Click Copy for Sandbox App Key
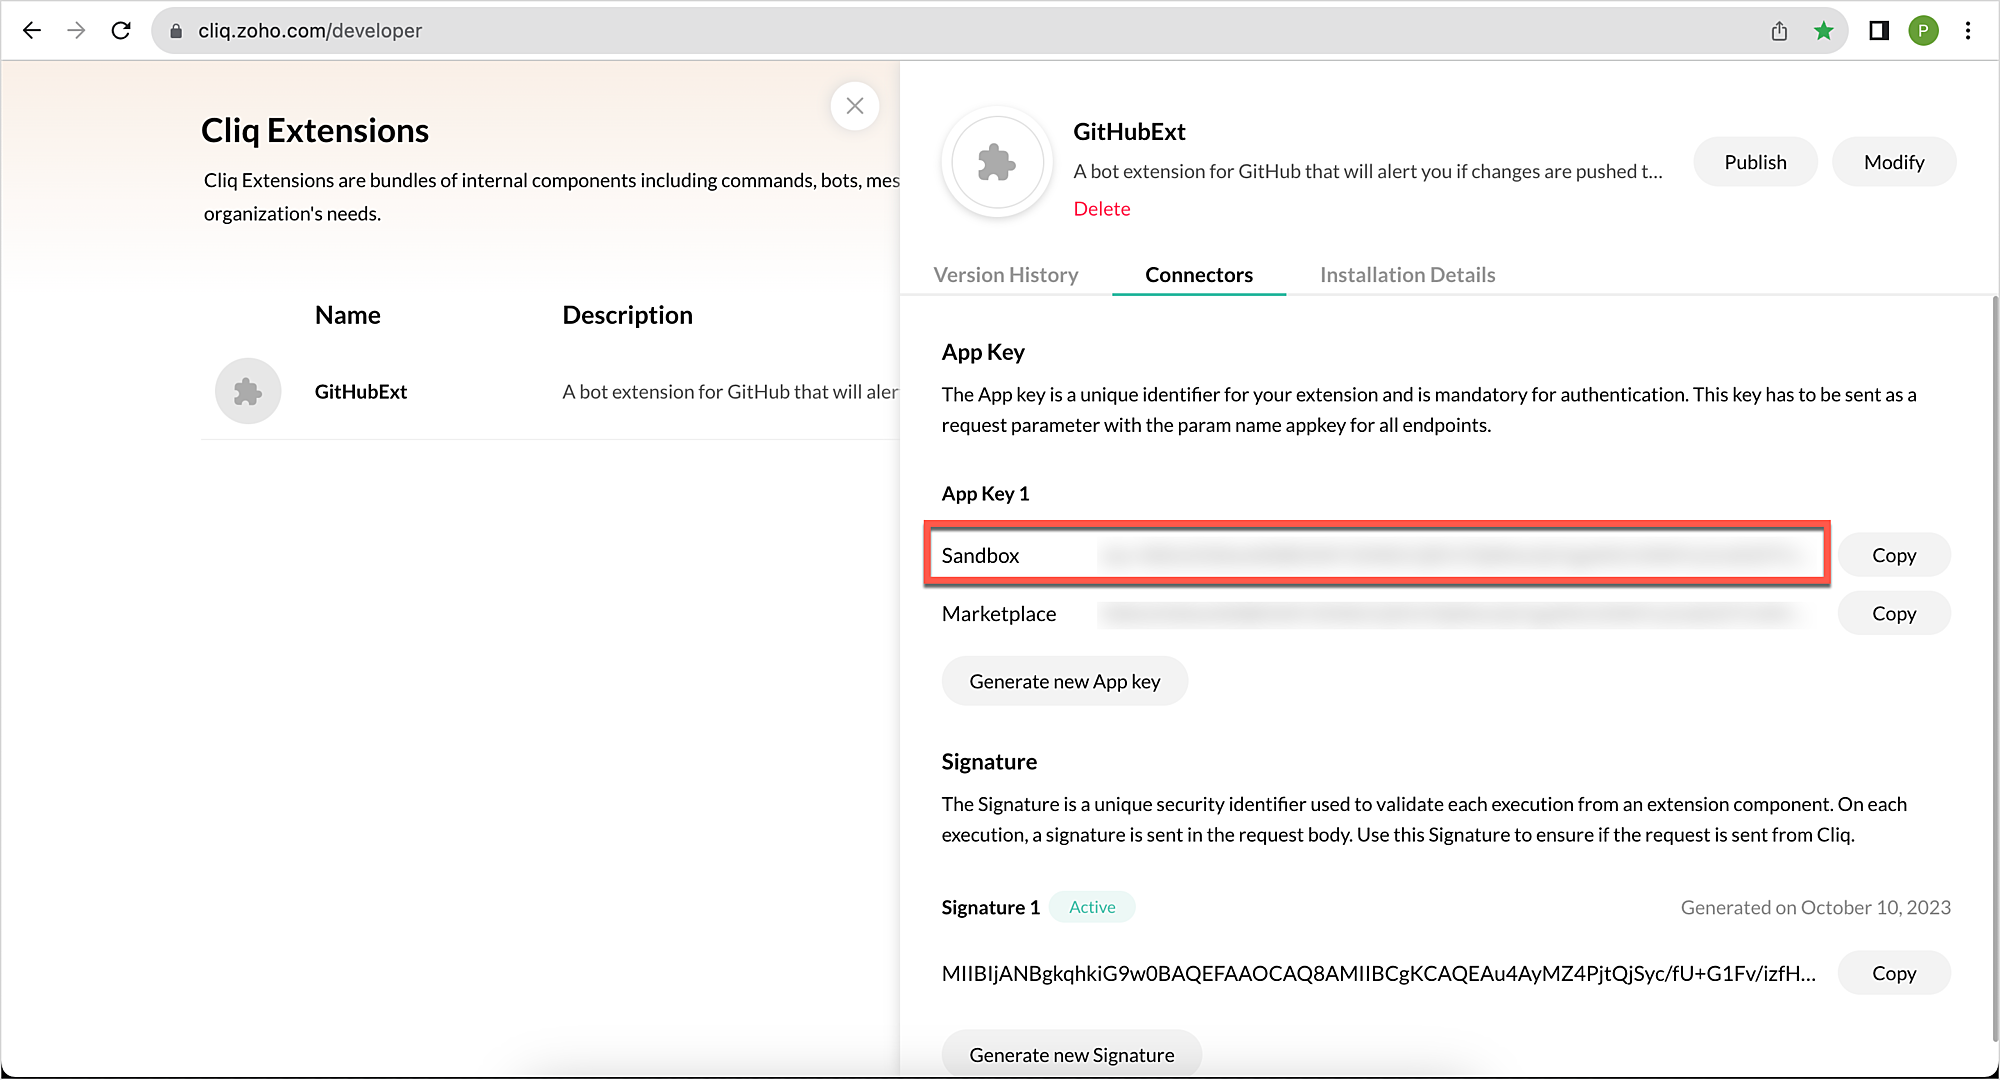This screenshot has width=2000, height=1080. click(x=1894, y=555)
